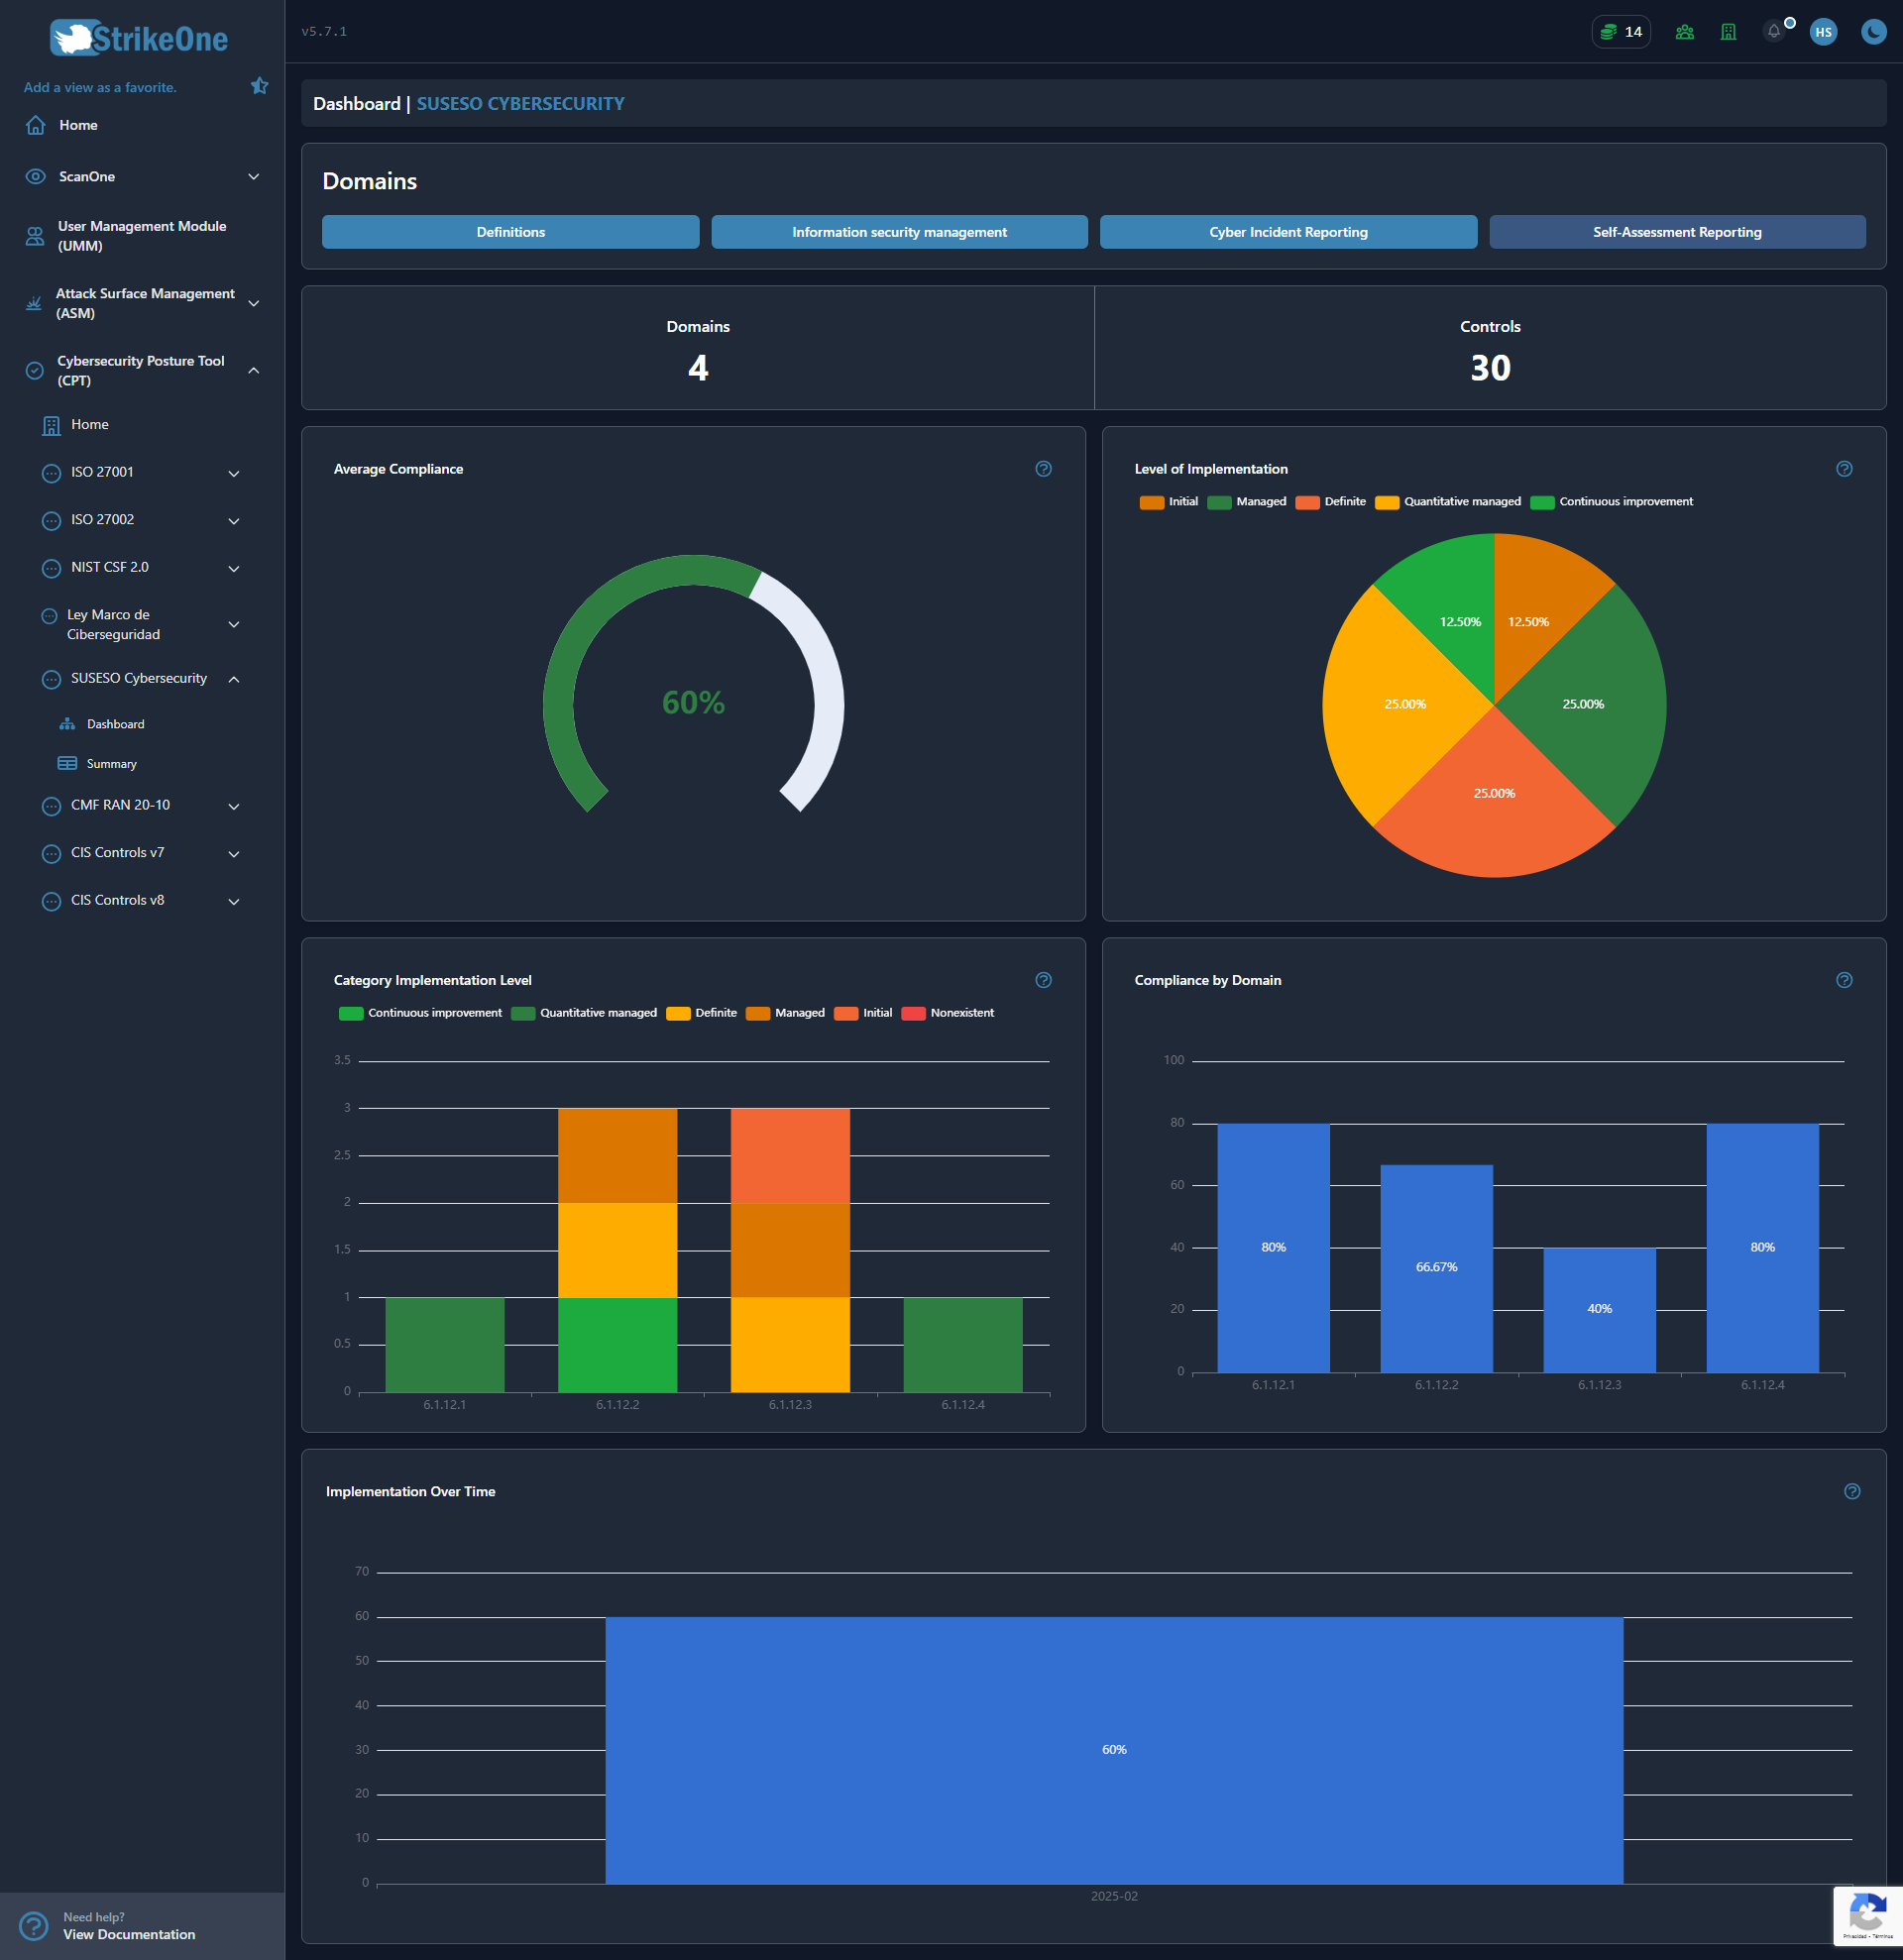Open the organization building icon in header
The height and width of the screenshot is (1960, 1903).
(x=1728, y=32)
